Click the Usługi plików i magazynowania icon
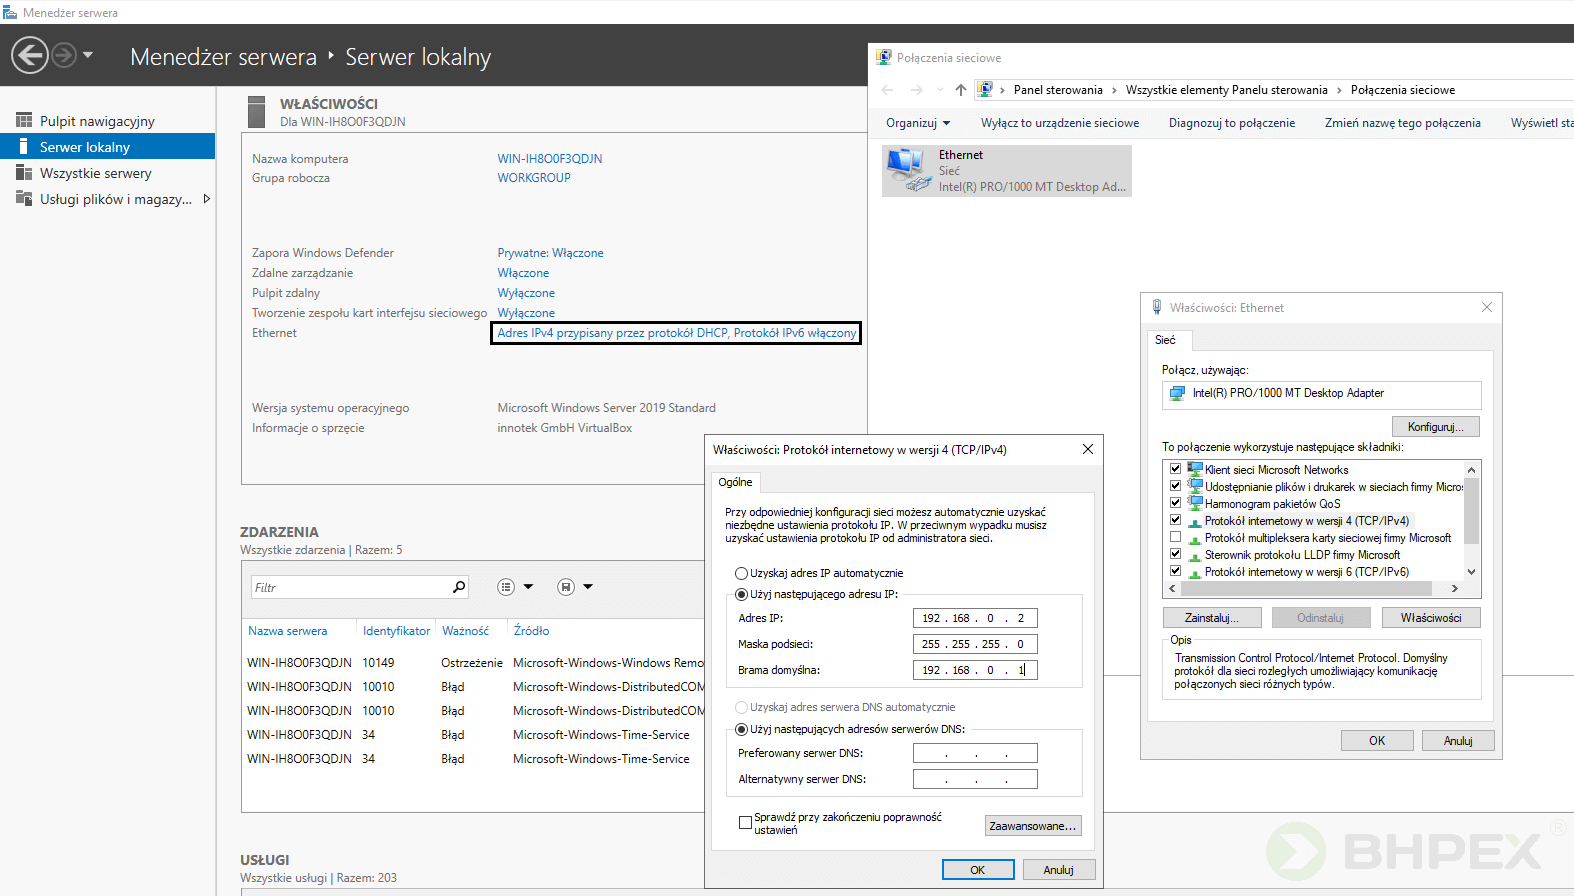 point(24,198)
